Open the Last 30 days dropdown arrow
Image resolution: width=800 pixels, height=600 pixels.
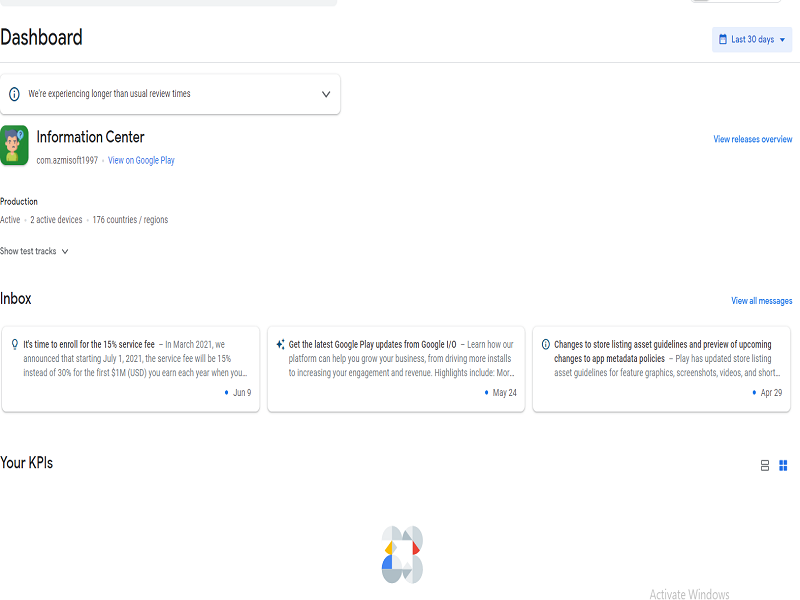(782, 40)
